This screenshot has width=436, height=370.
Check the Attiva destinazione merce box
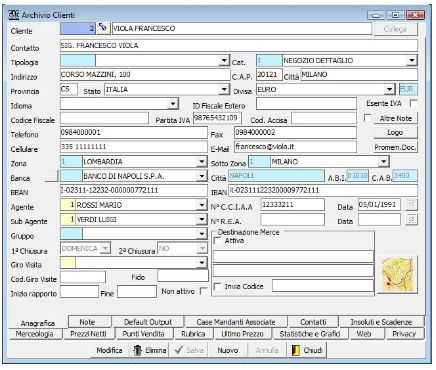[218, 240]
